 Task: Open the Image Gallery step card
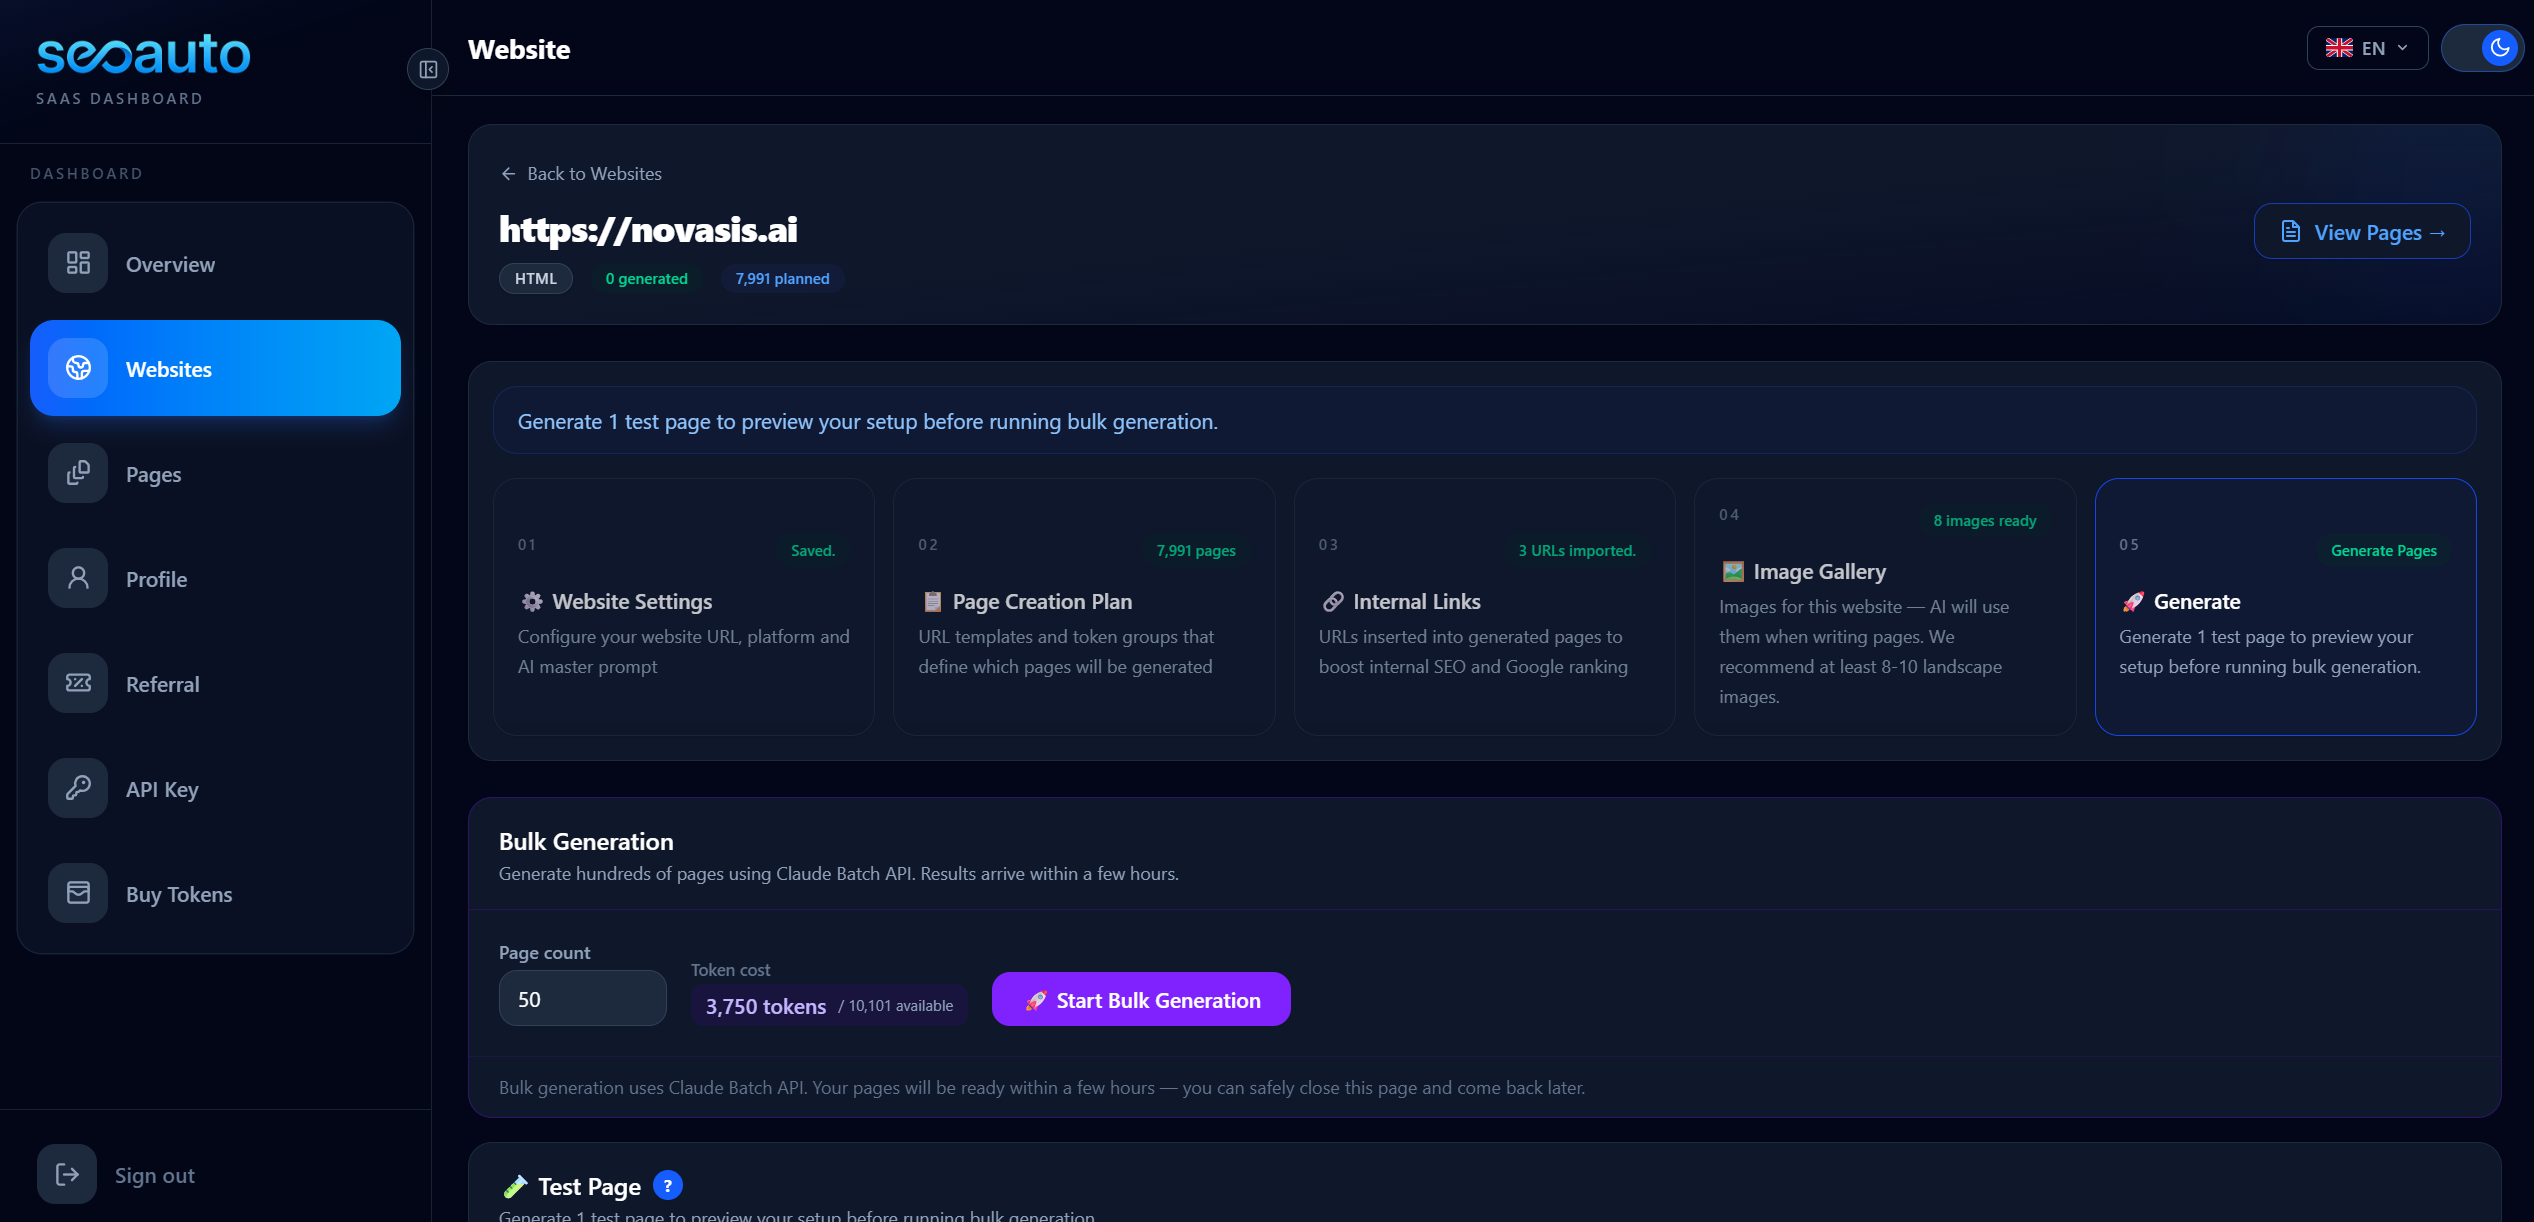pos(1885,607)
